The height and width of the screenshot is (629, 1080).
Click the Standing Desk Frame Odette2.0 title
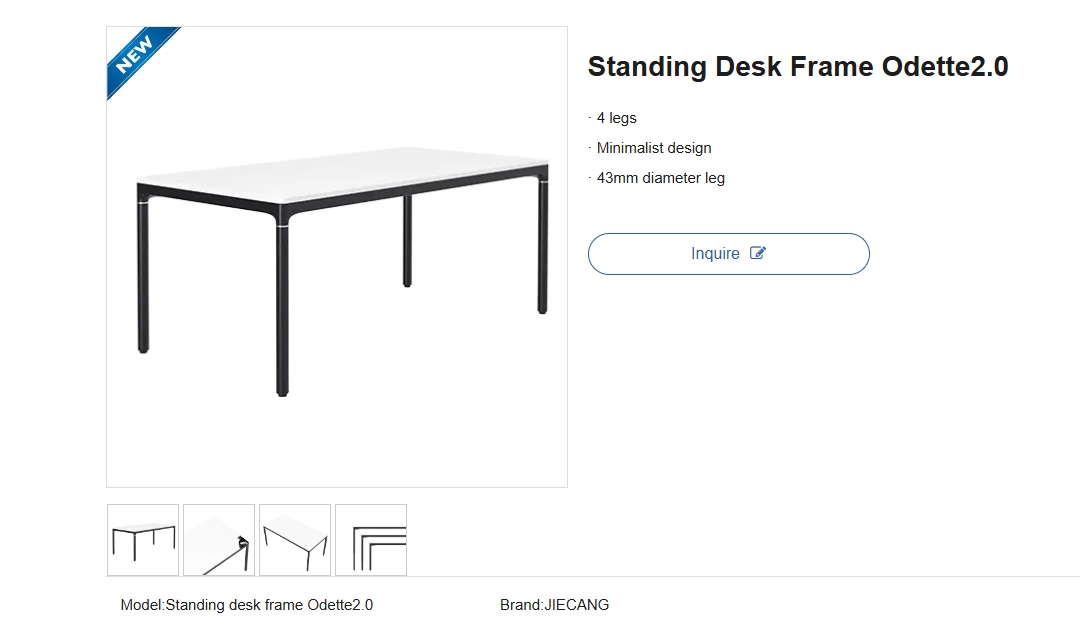click(x=798, y=67)
